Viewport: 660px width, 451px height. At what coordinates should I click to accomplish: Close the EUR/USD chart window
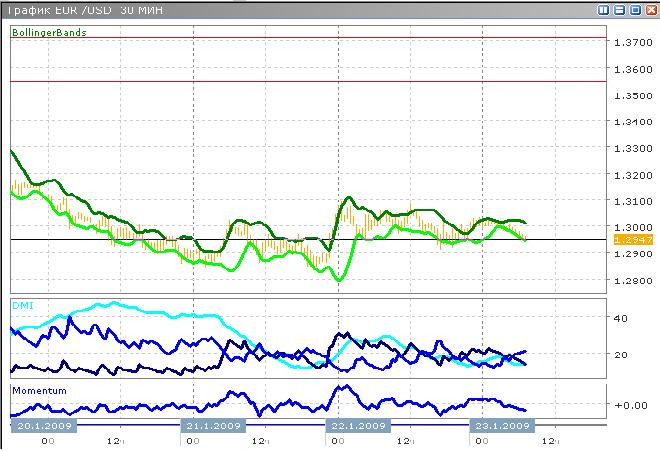click(649, 9)
